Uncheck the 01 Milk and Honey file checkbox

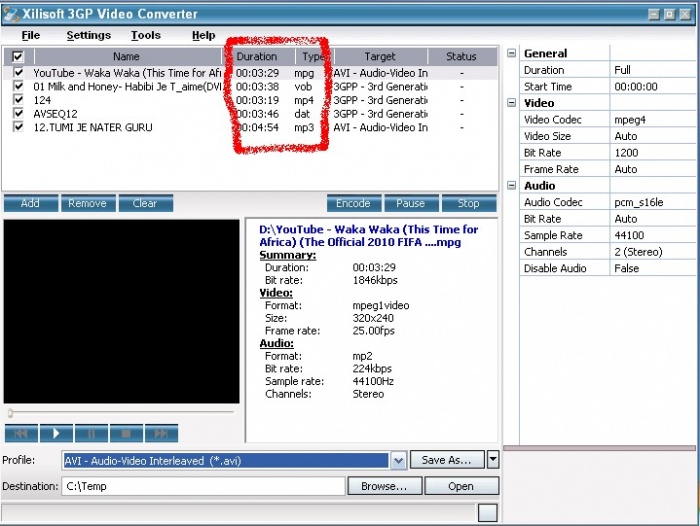click(x=18, y=86)
